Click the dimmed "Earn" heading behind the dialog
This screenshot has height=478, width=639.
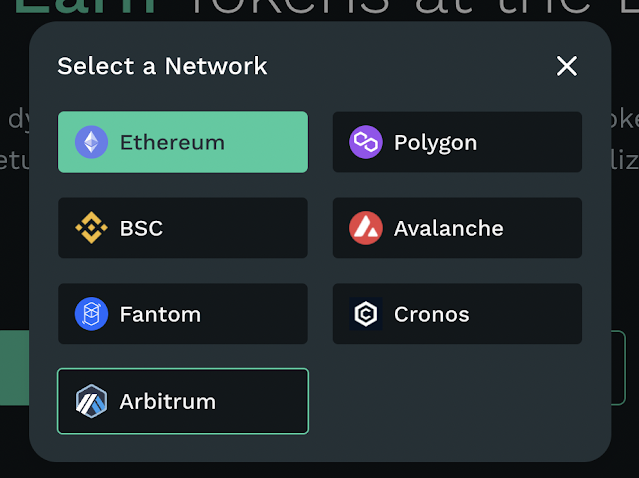point(85,8)
